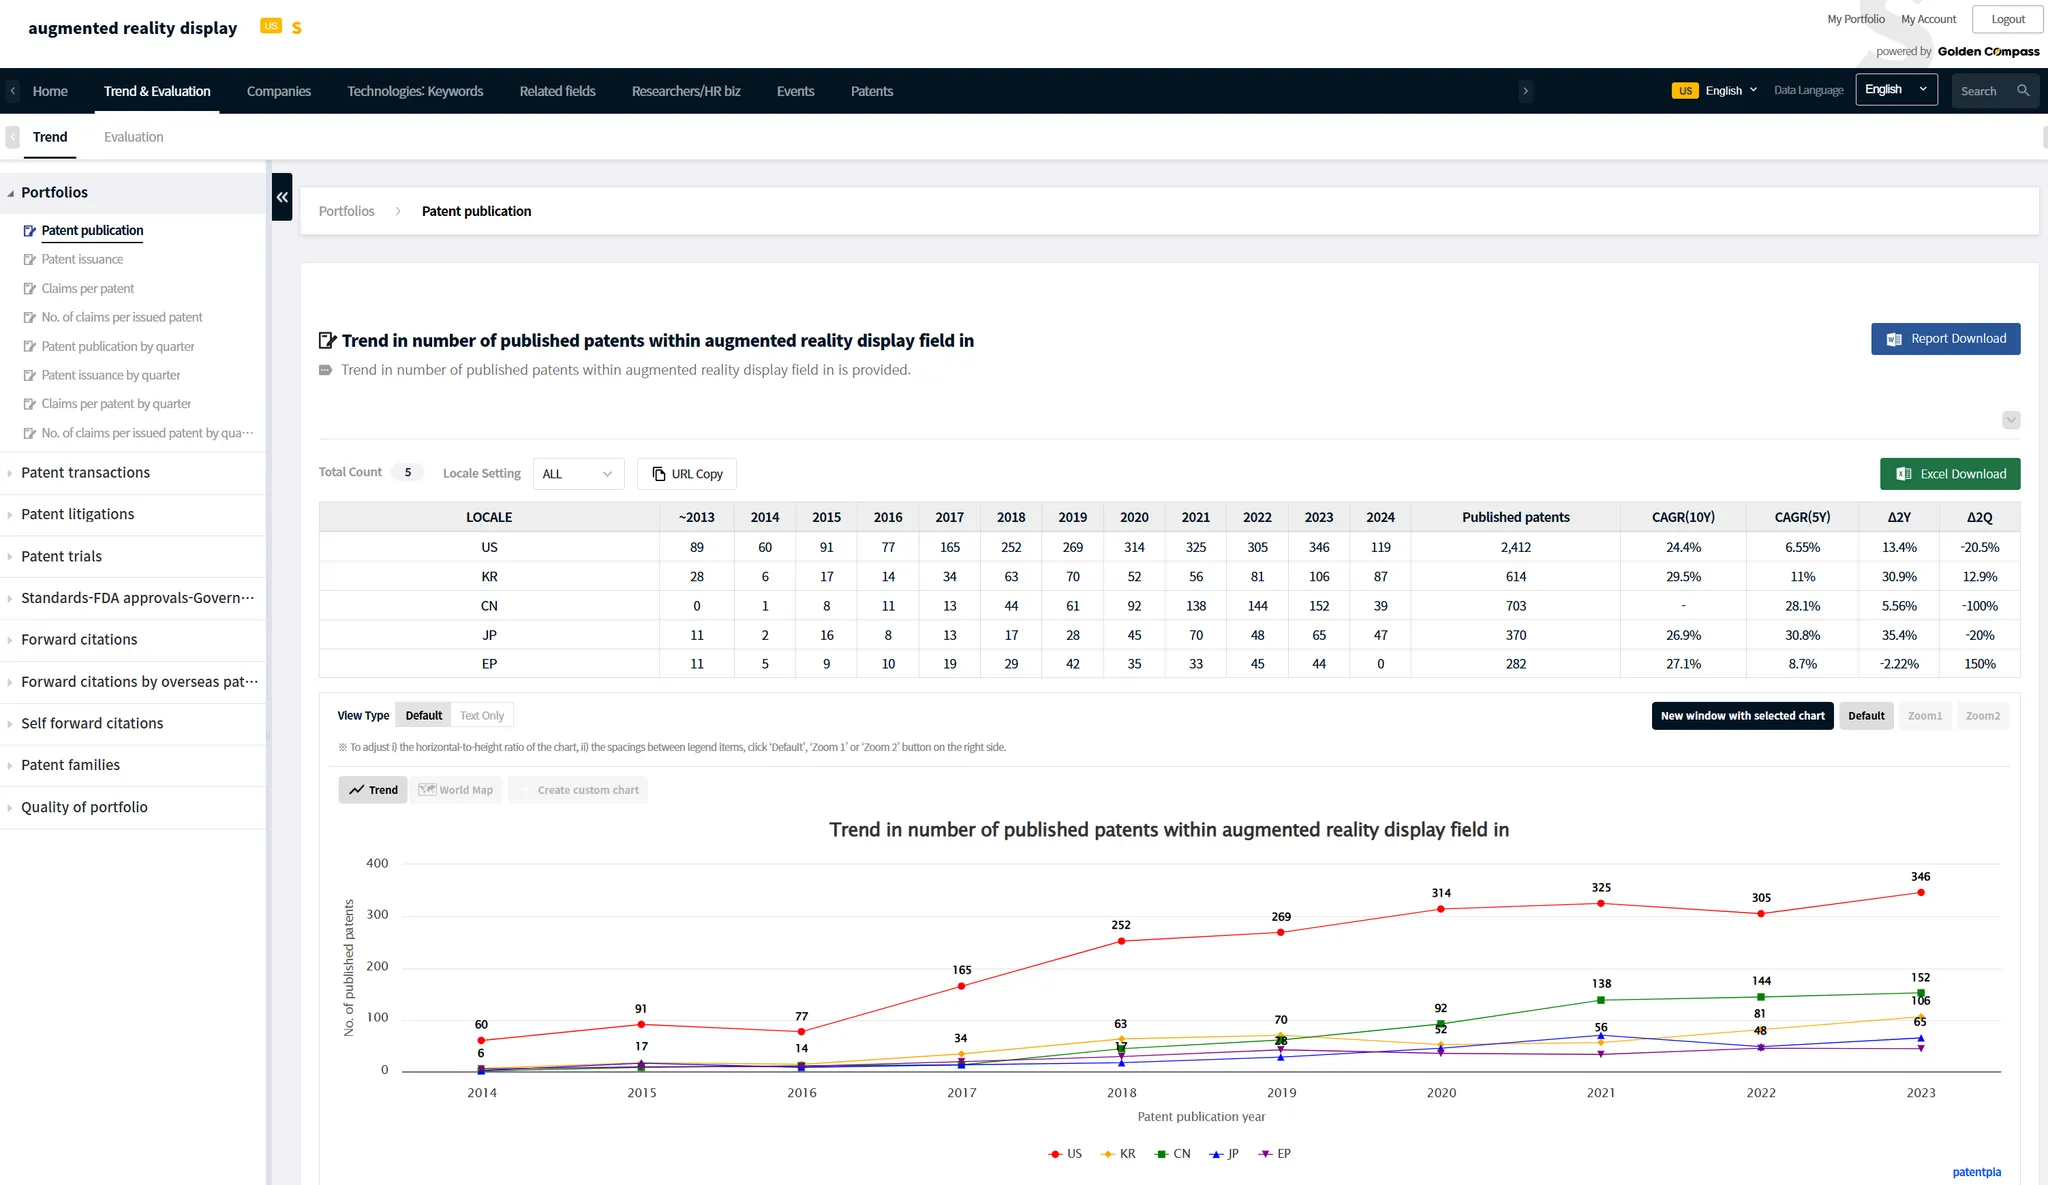Screen dimensions: 2048x1185
Task: Switch to the Evaluation tab
Action: (x=133, y=137)
